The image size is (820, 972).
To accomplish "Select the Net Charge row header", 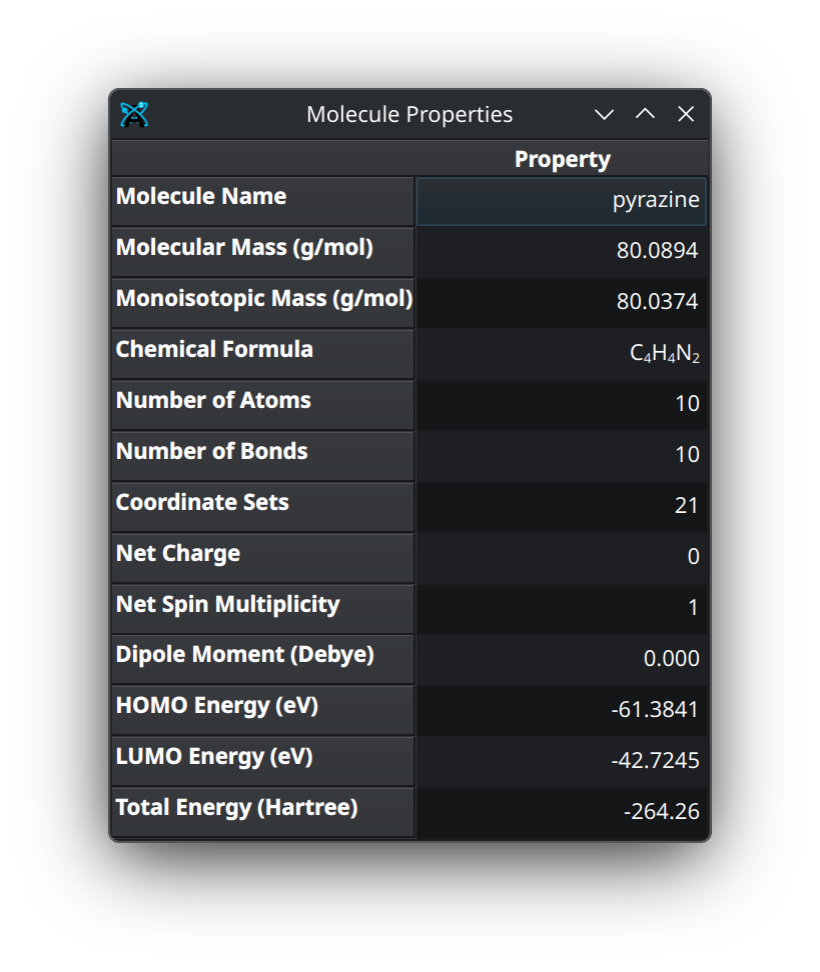I will (262, 557).
